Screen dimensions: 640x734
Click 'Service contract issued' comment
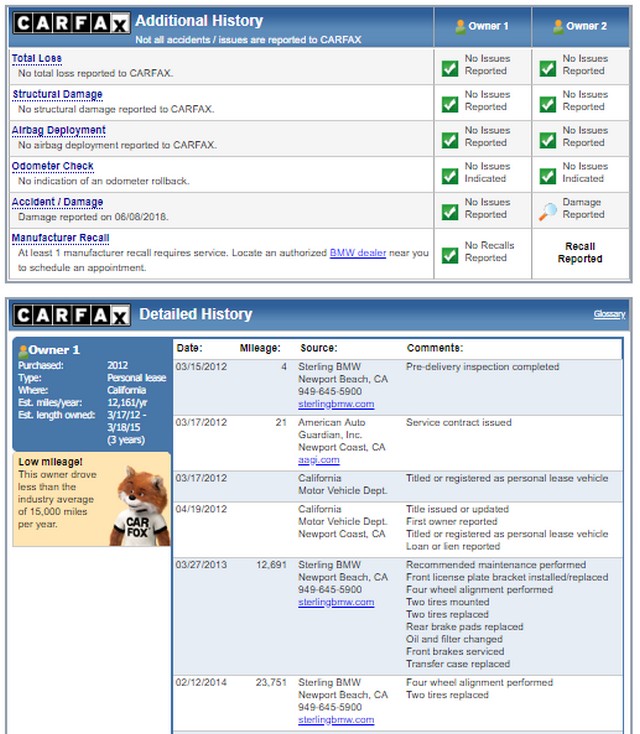tap(459, 422)
